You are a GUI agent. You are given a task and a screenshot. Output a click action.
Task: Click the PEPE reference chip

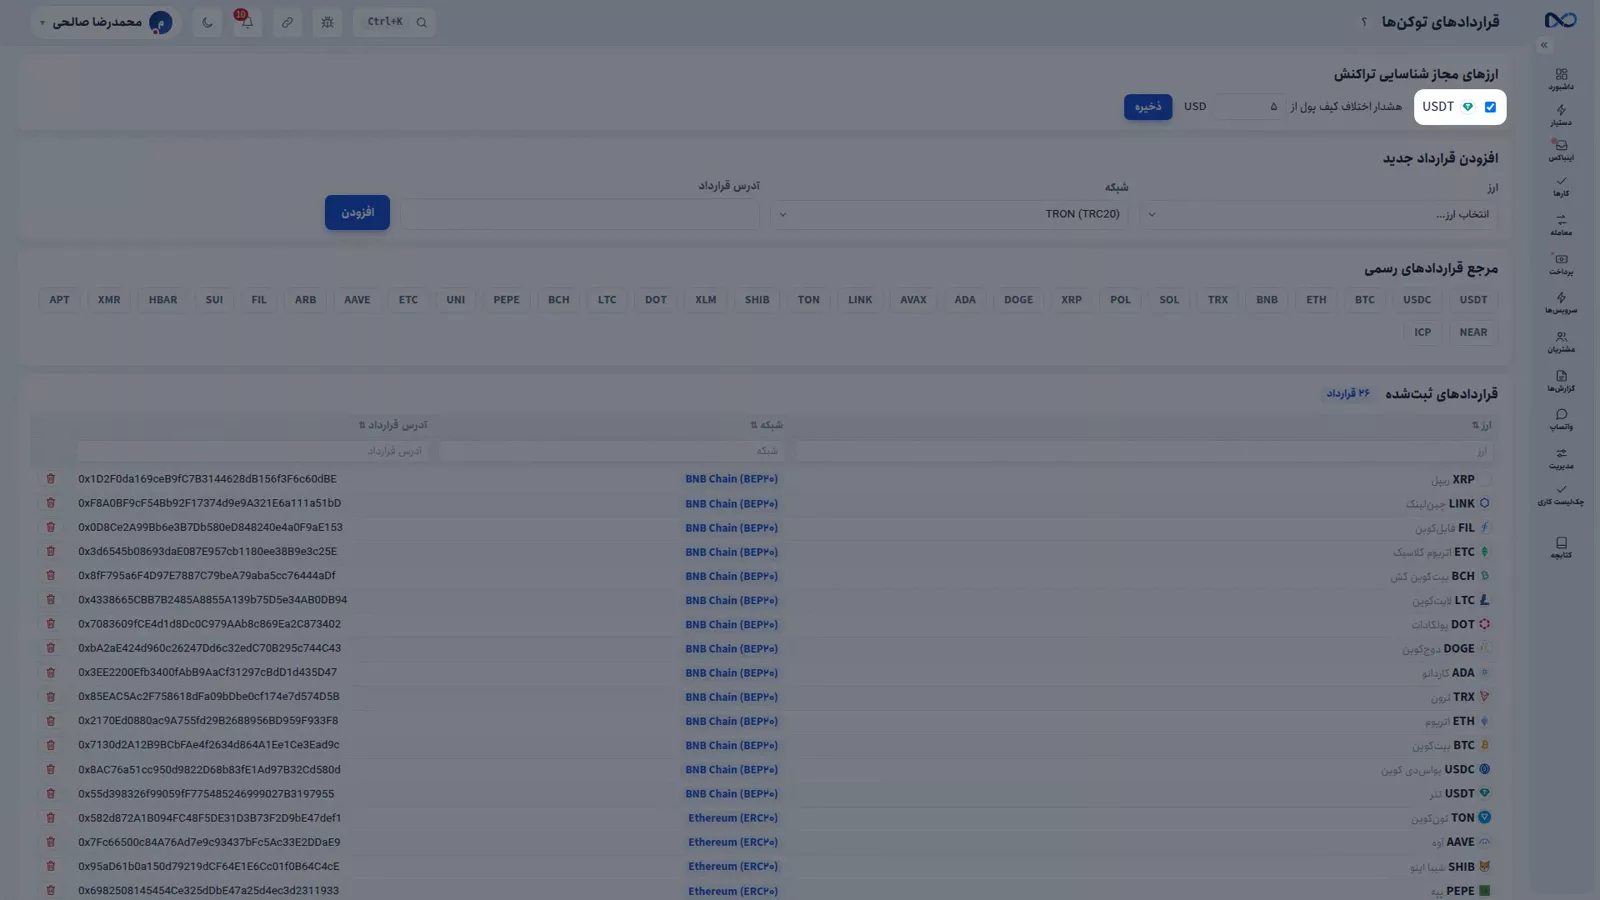click(x=506, y=300)
